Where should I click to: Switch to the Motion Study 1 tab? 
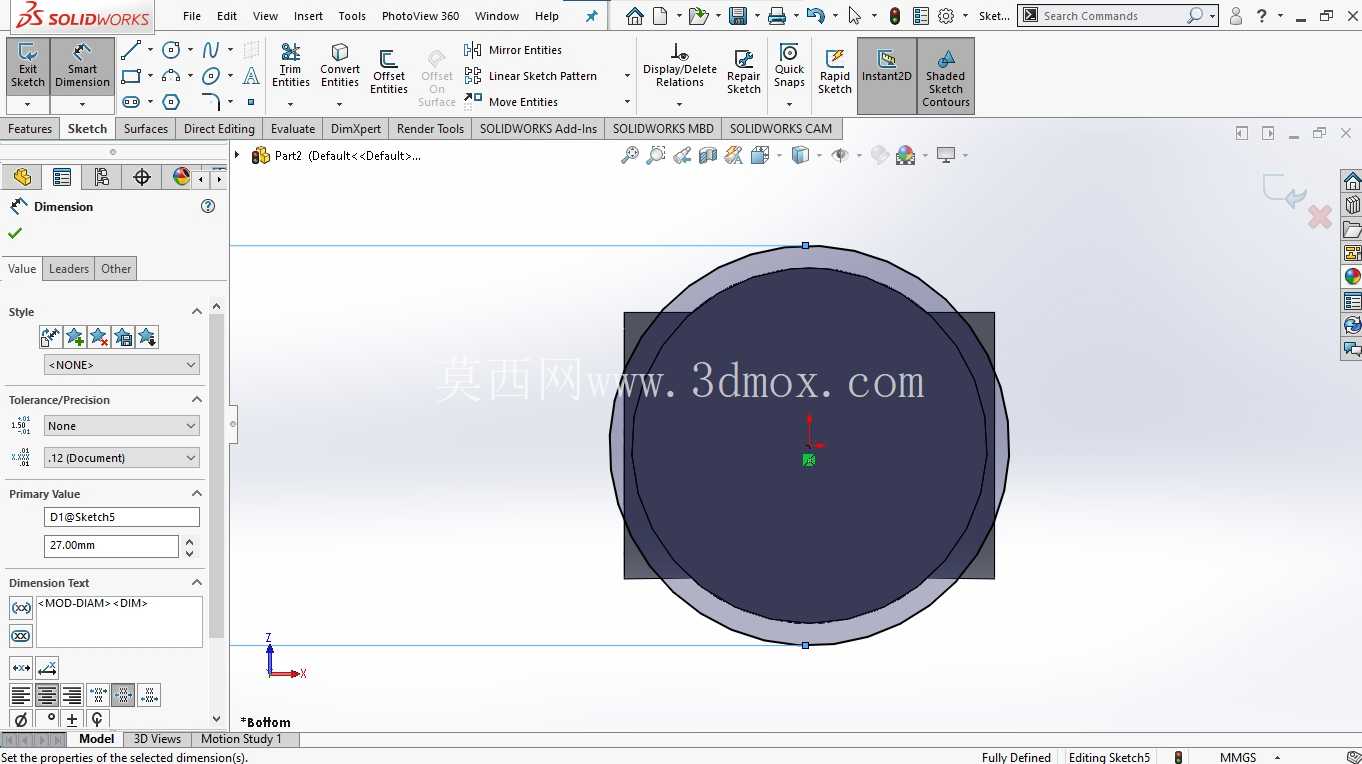pyautogui.click(x=241, y=739)
